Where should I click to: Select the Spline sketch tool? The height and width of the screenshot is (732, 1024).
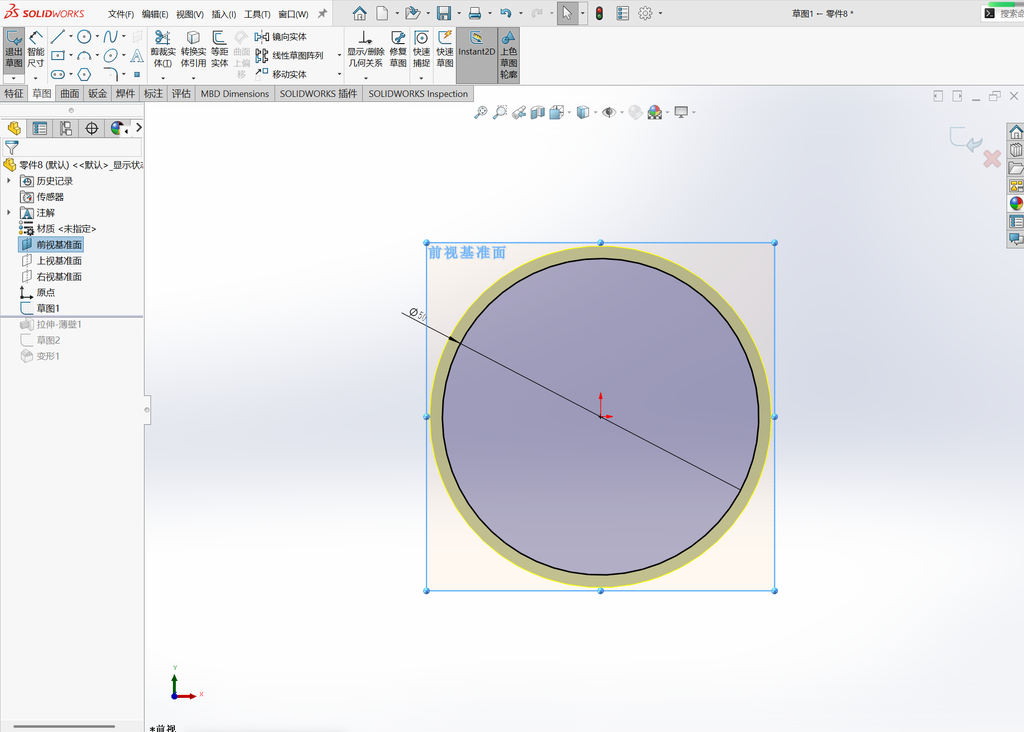[110, 37]
